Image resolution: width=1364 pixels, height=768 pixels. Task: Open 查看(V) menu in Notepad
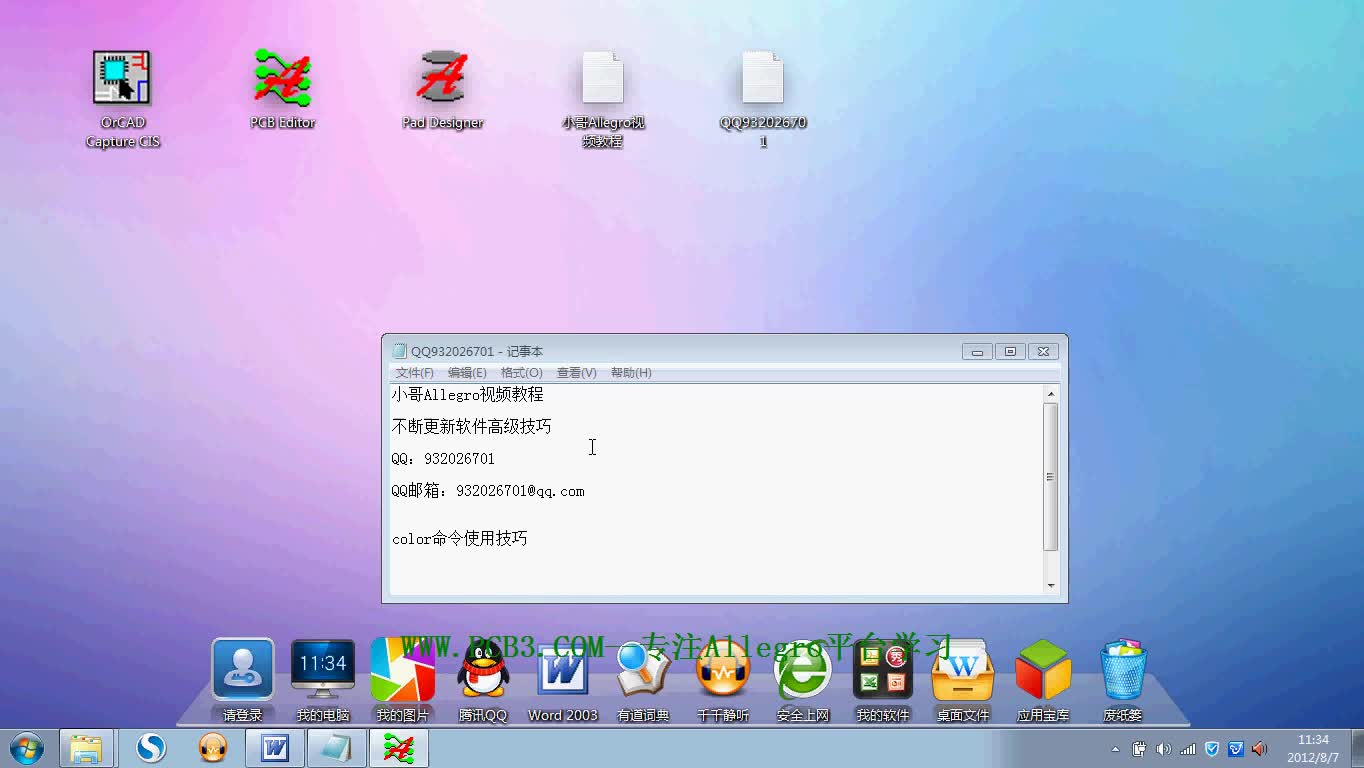(x=576, y=373)
